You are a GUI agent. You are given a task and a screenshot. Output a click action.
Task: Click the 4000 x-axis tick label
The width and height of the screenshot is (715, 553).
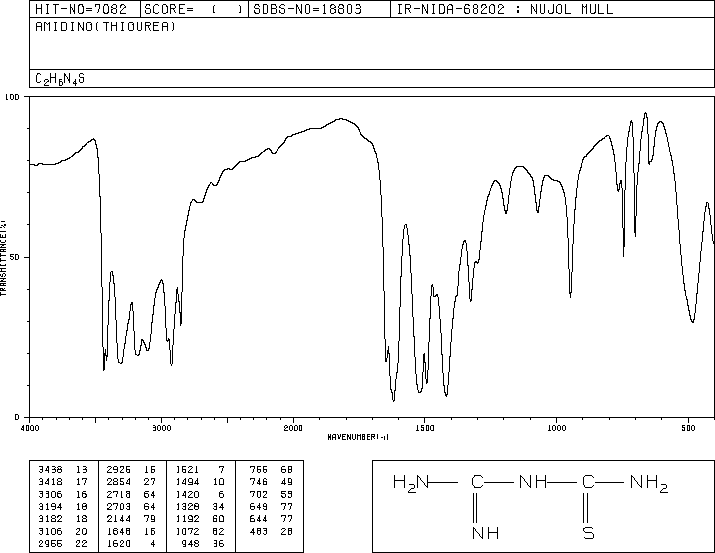(x=30, y=428)
